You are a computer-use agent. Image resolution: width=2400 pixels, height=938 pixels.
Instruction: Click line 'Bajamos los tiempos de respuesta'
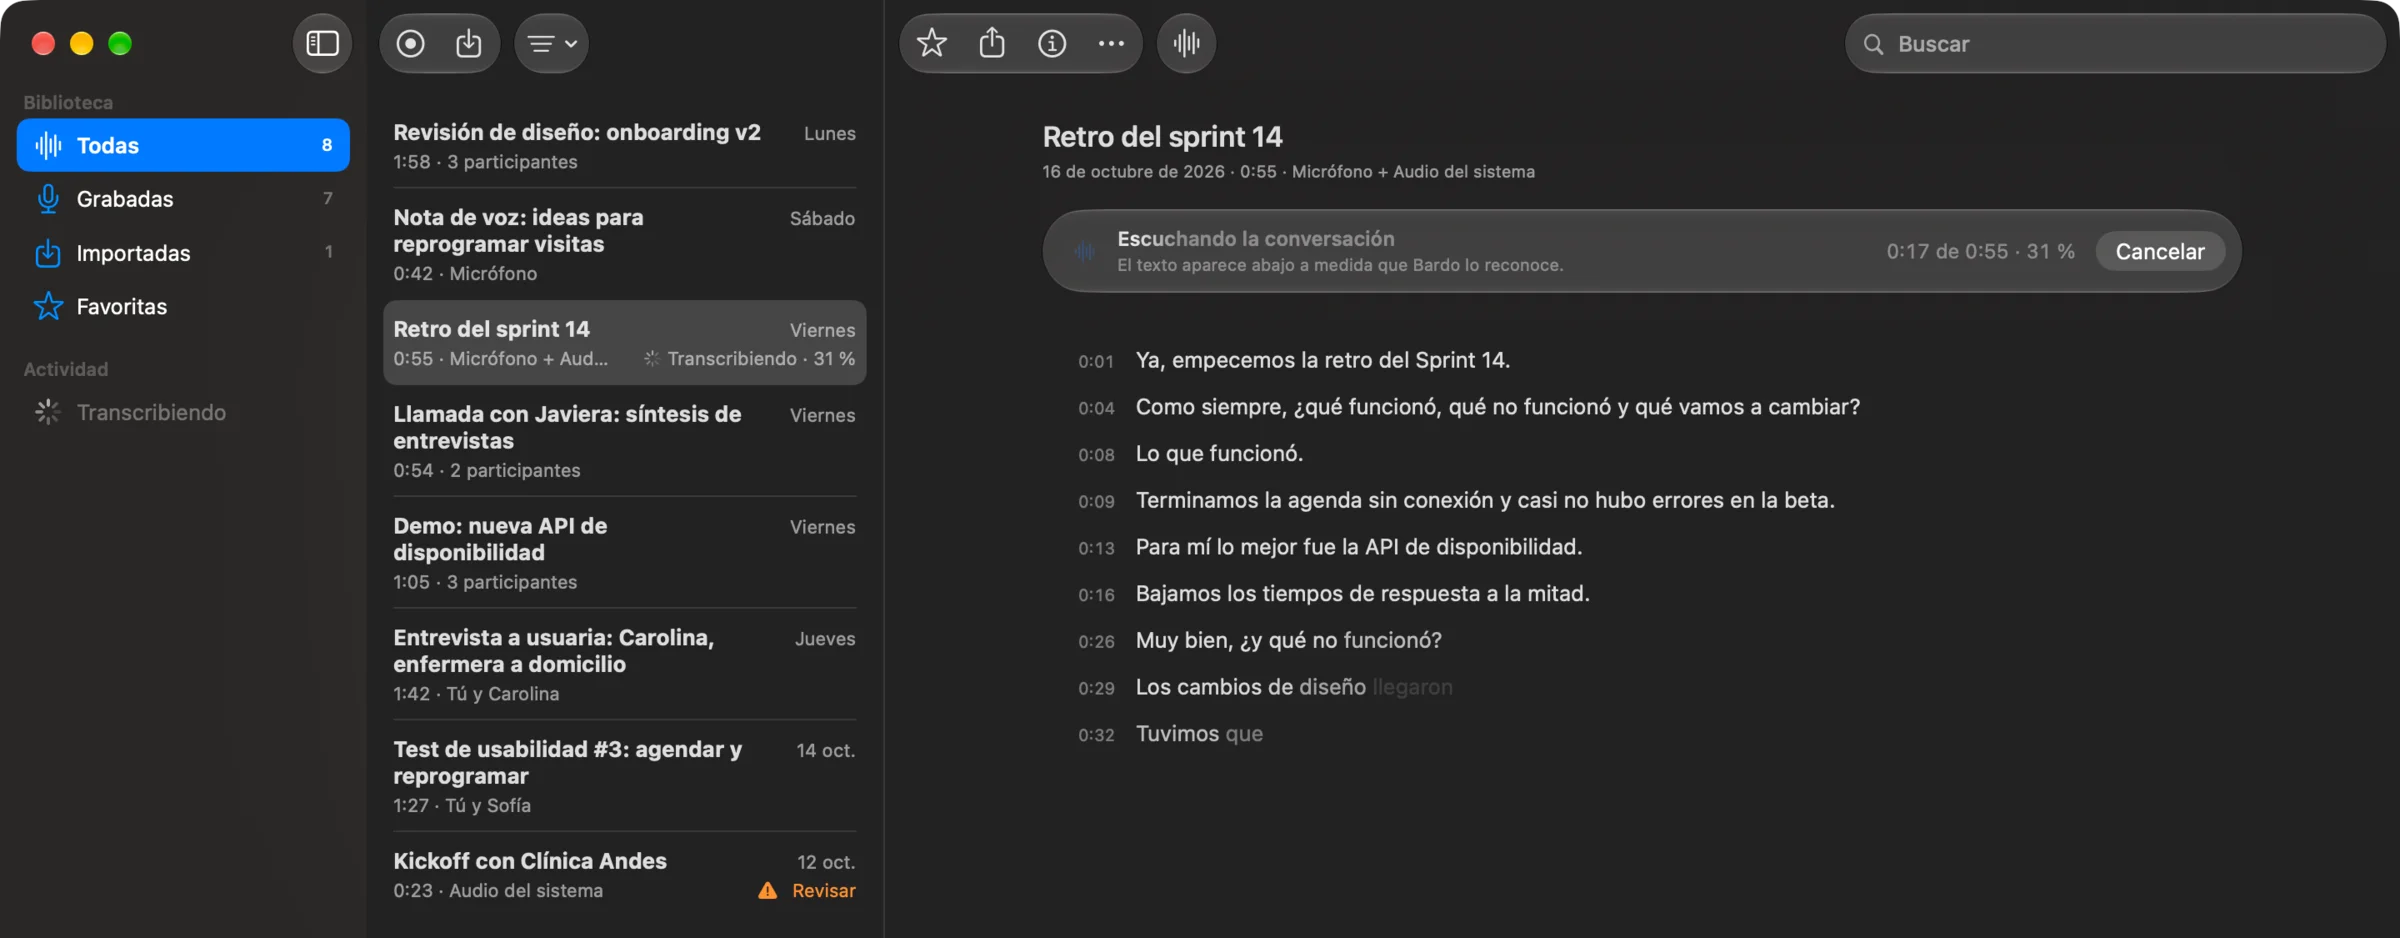pyautogui.click(x=1362, y=594)
